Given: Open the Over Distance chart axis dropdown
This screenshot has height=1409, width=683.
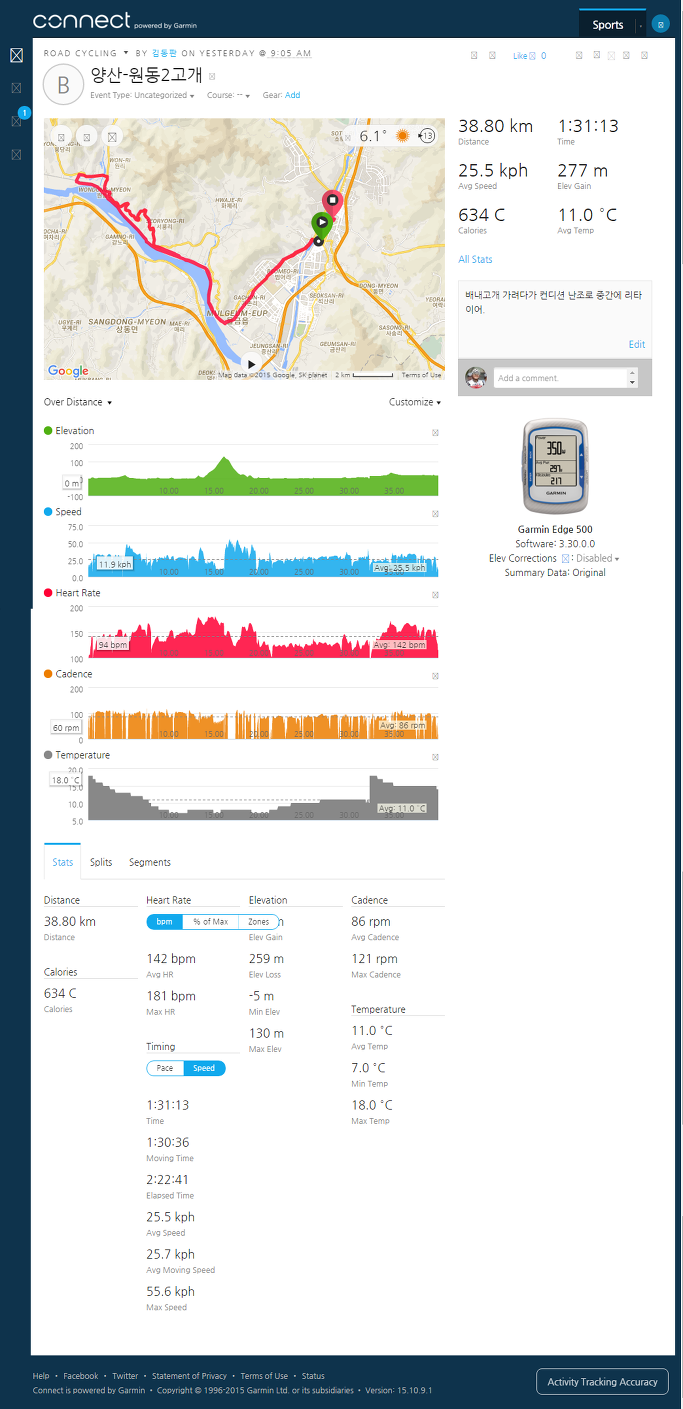Looking at the screenshot, I should coord(78,402).
